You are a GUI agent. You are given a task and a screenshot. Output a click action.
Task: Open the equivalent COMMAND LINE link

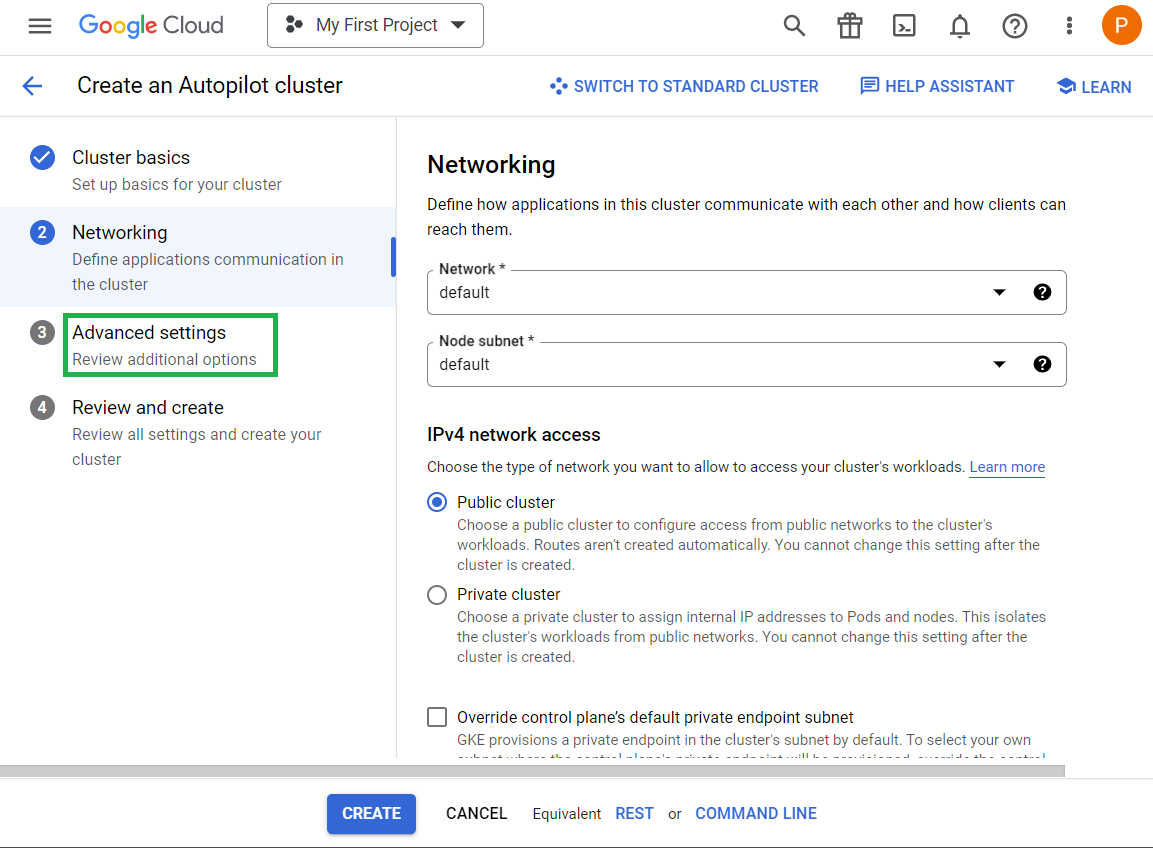(756, 813)
